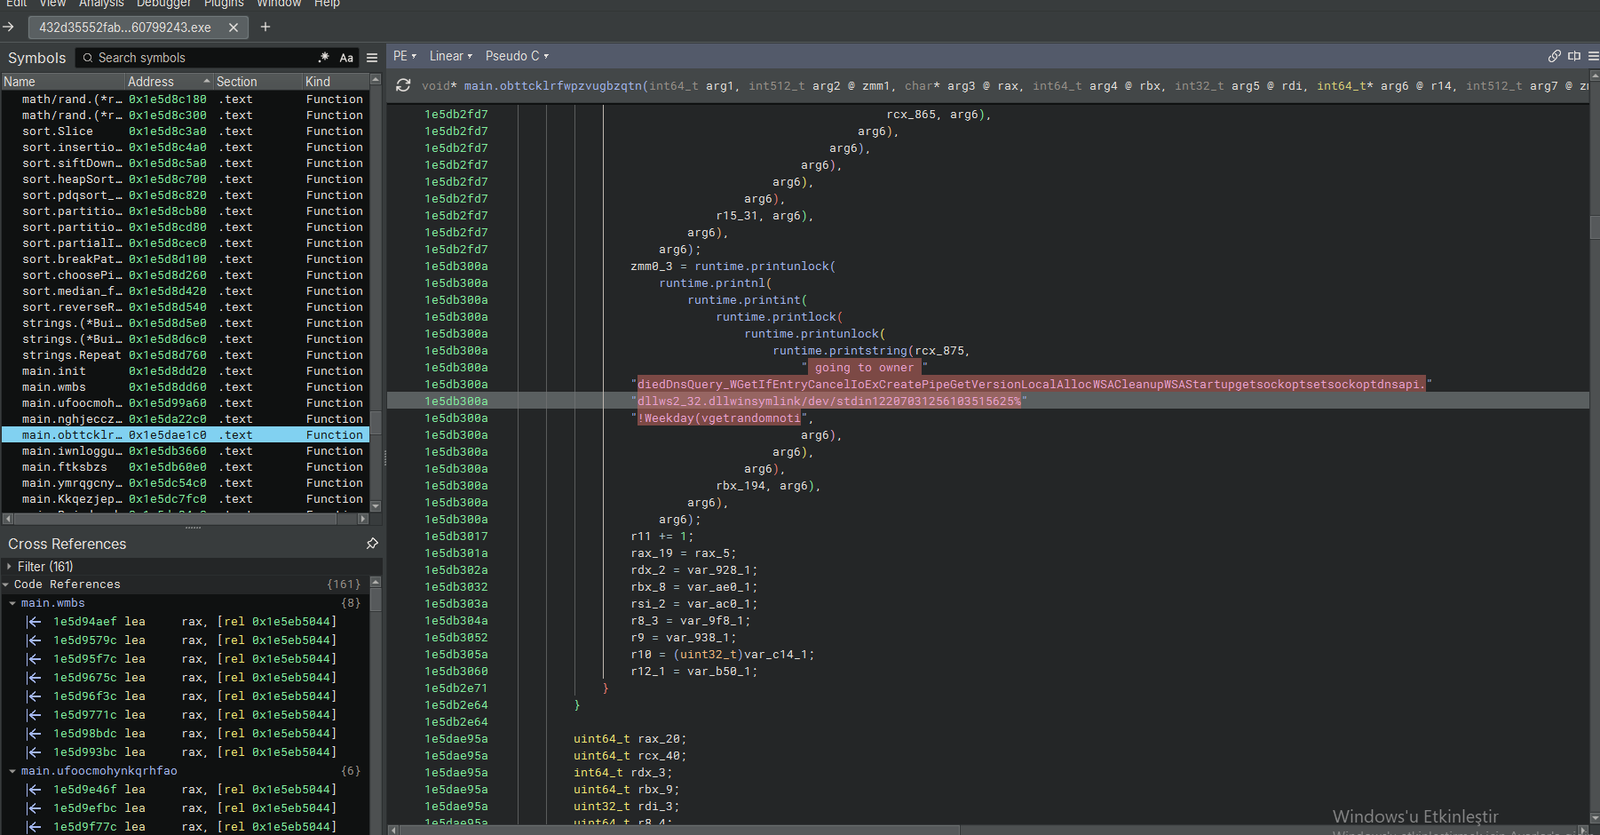Click the "going to owner" string
Viewport: 1600px width, 835px height.
click(864, 368)
